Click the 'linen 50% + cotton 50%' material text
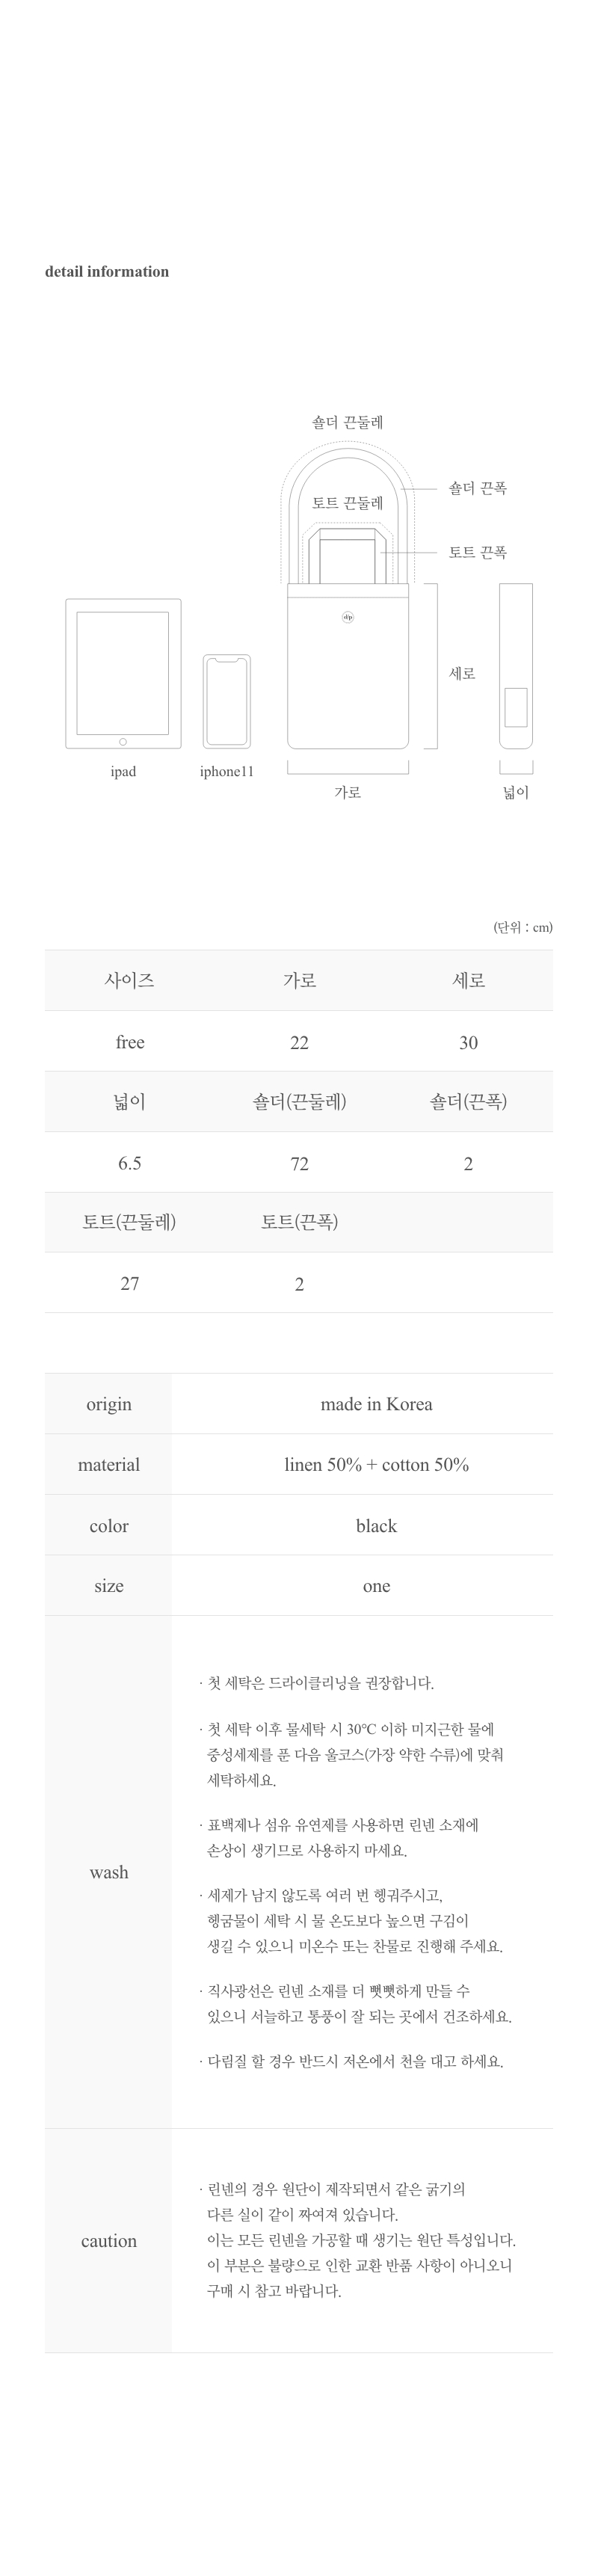Image resolution: width=598 pixels, height=2576 pixels. coord(376,1465)
